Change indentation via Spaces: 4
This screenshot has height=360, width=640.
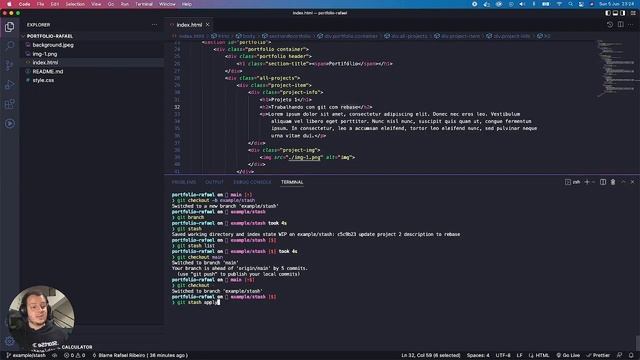click(x=478, y=356)
